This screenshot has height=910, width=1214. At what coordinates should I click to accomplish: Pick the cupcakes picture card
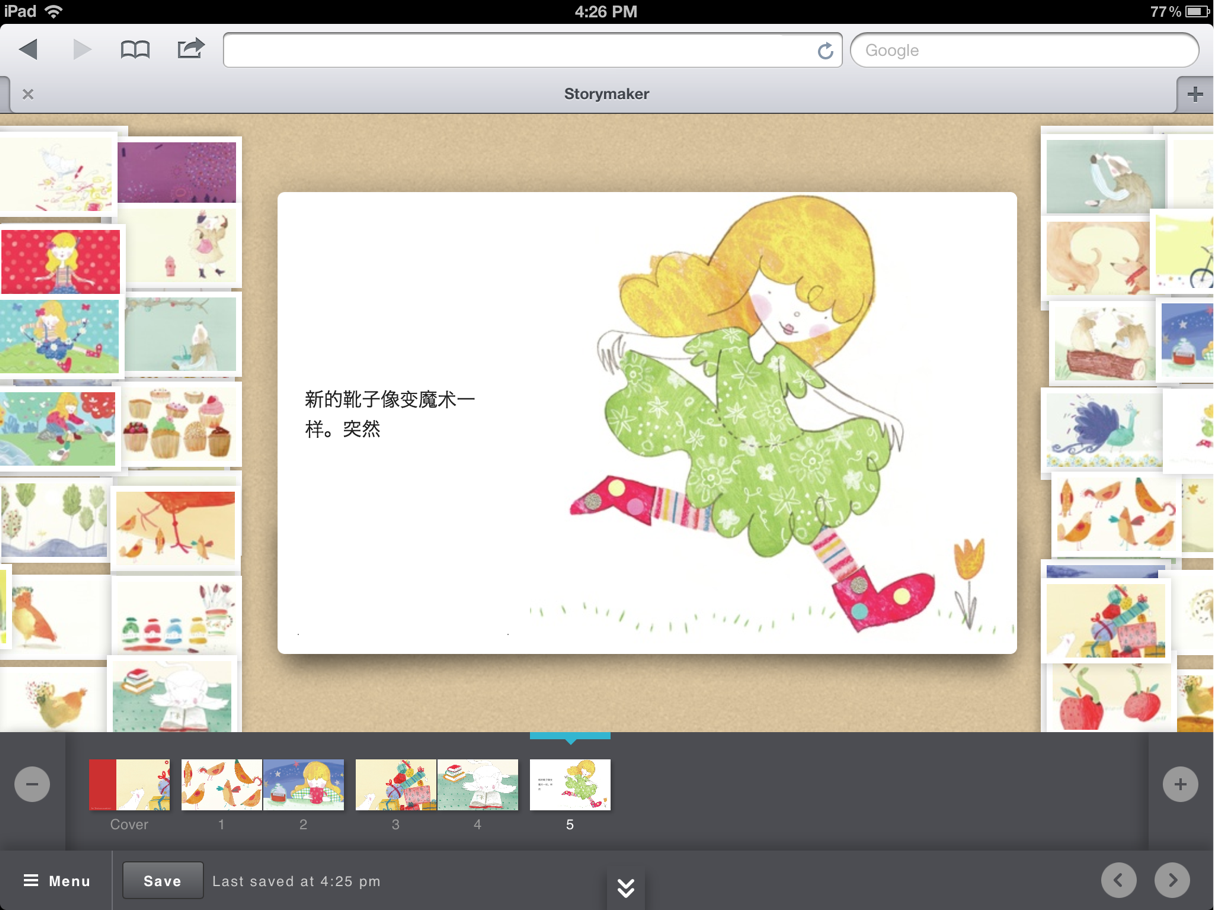coord(178,426)
